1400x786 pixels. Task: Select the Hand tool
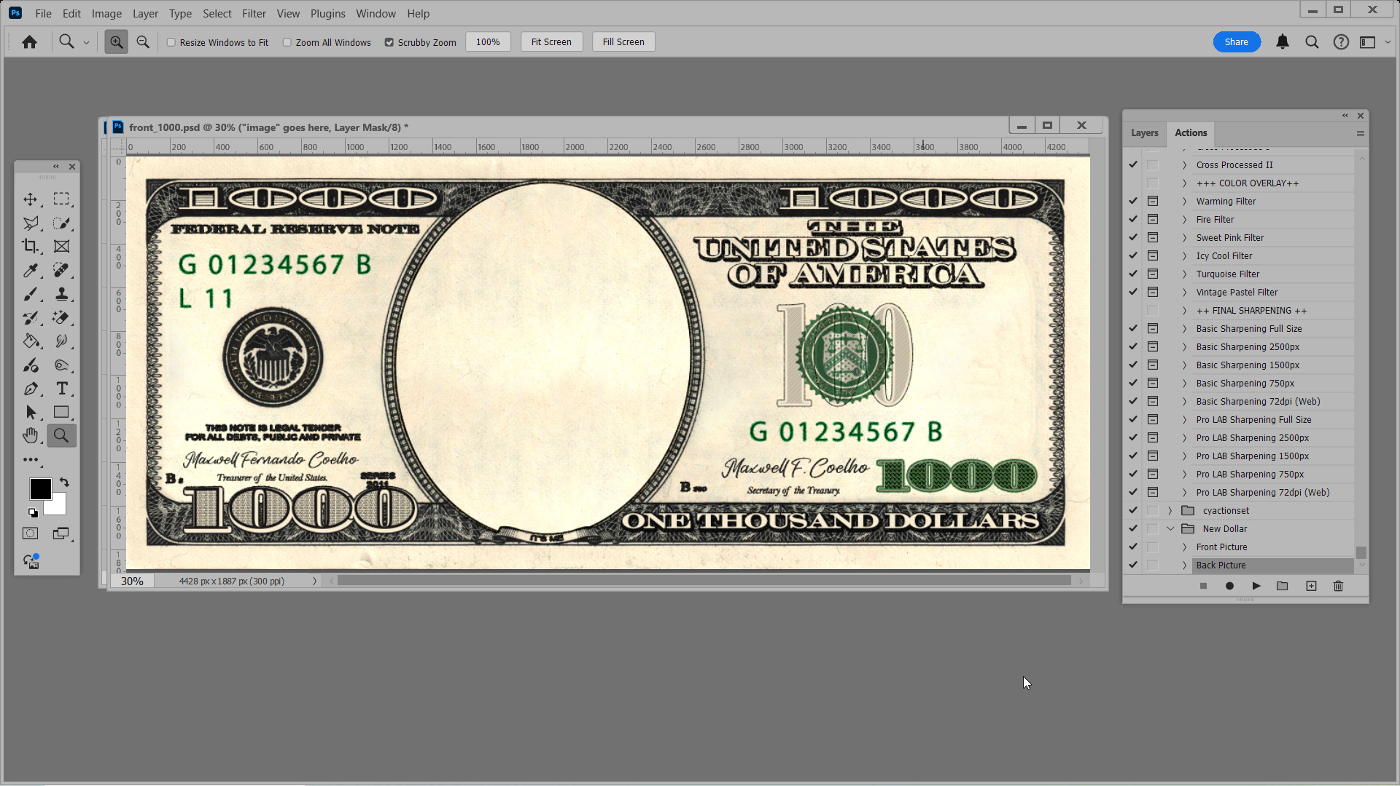31,435
